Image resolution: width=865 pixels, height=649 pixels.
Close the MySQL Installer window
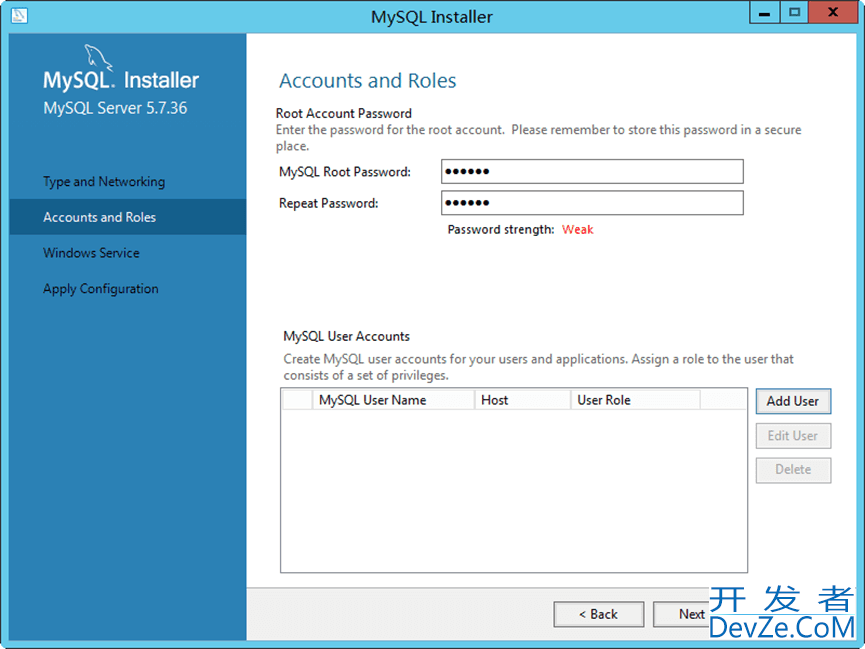coord(833,13)
